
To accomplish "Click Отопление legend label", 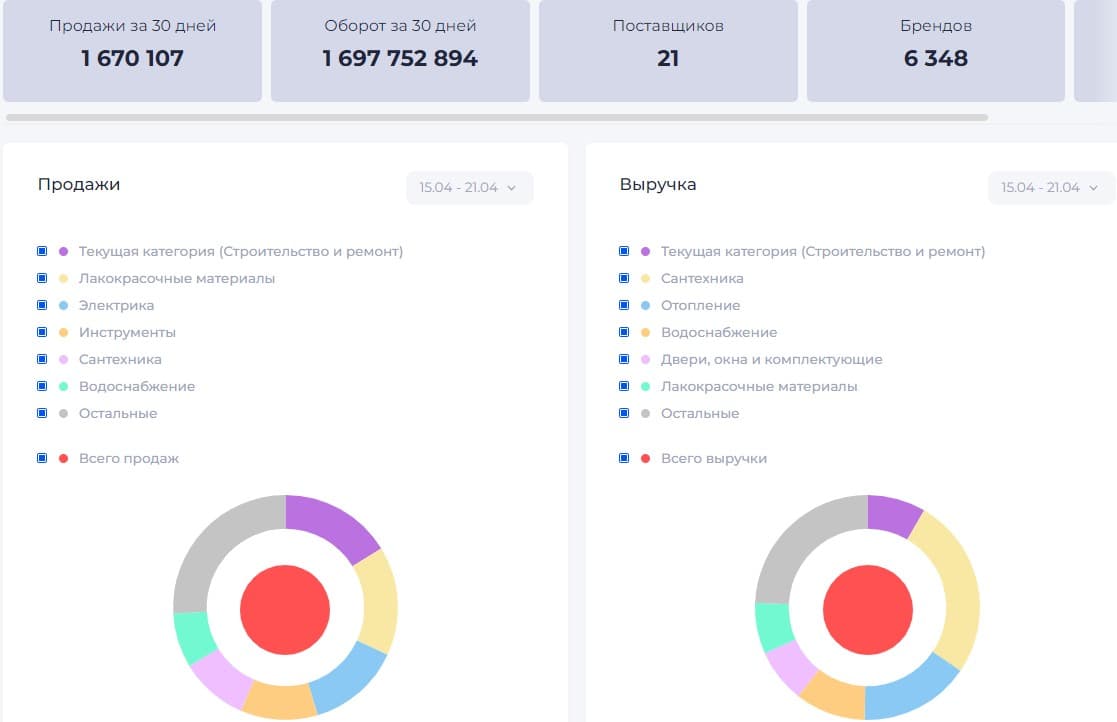I will point(700,305).
